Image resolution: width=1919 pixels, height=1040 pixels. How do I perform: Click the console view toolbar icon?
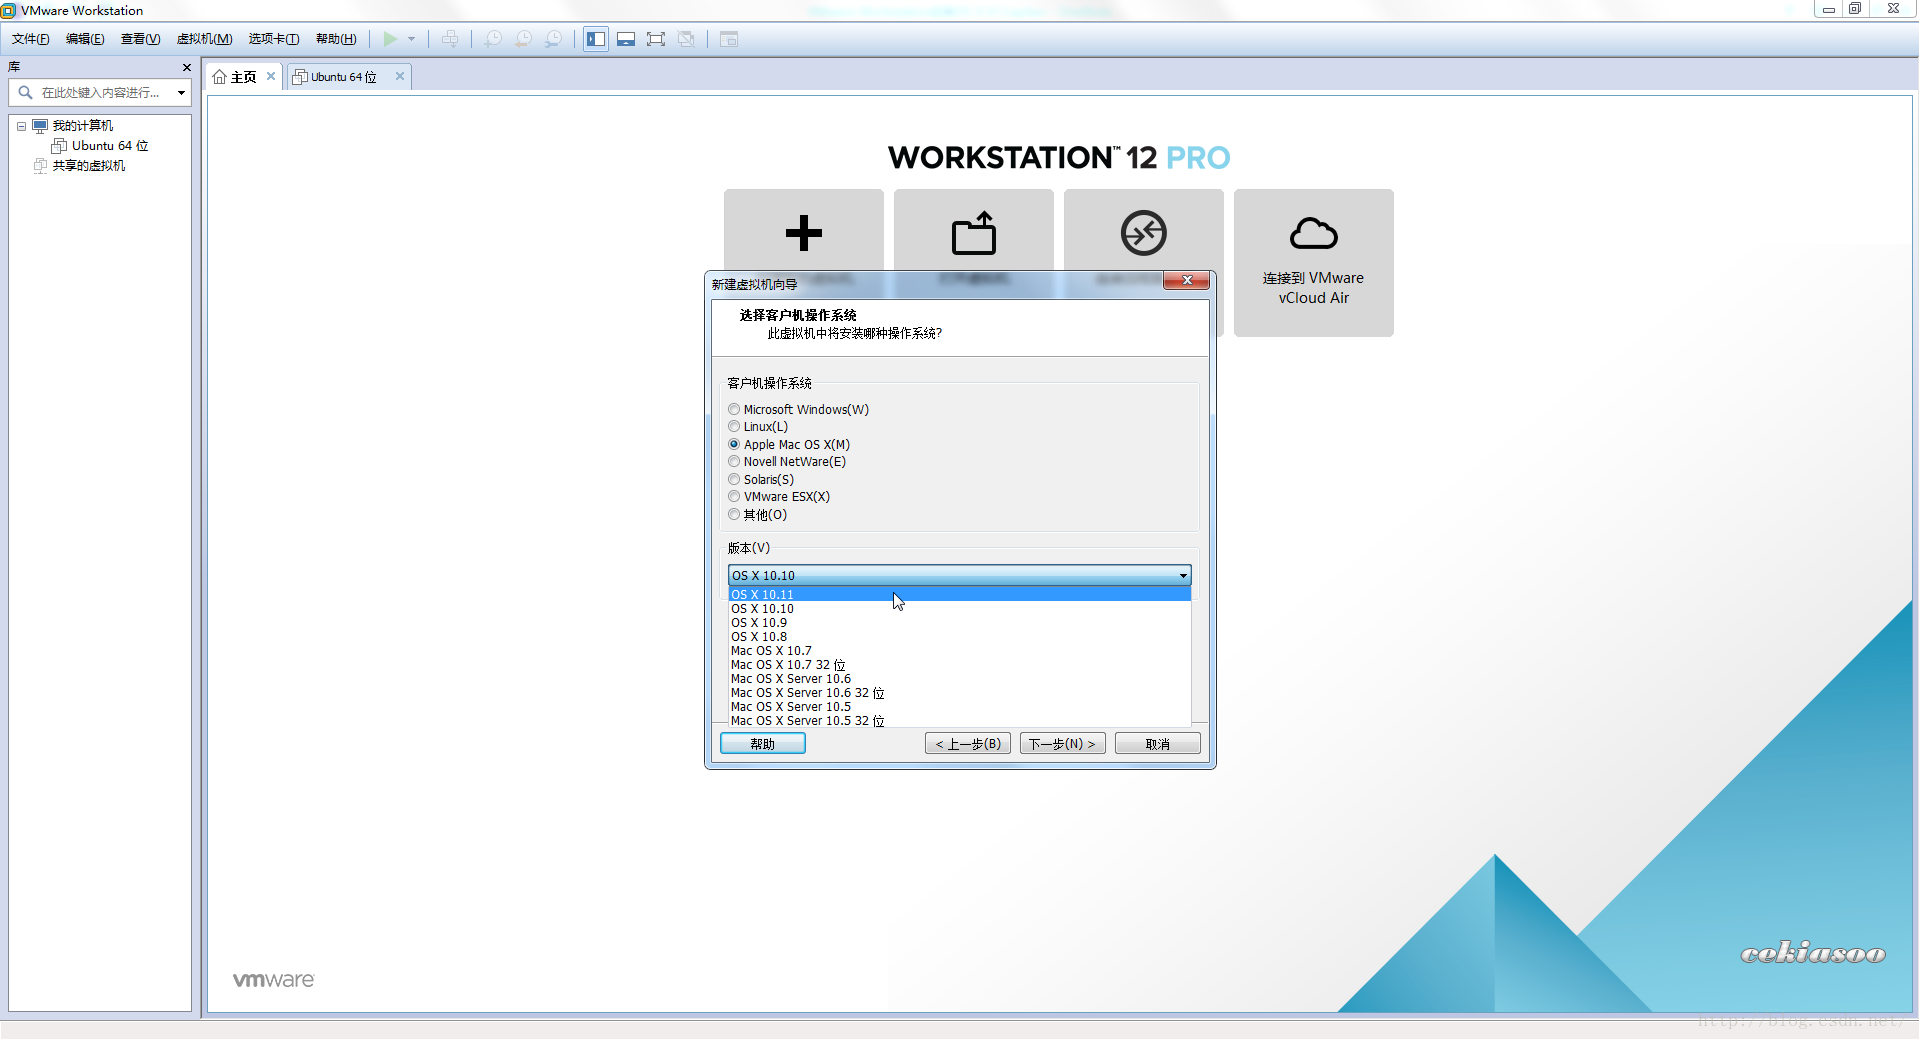pos(729,39)
